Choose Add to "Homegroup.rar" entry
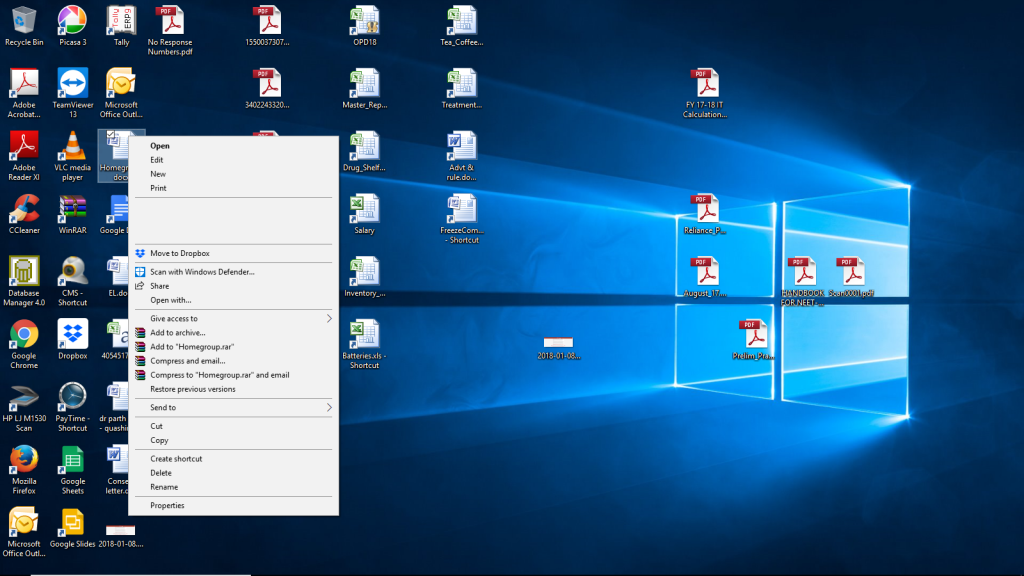This screenshot has height=576, width=1024. [x=234, y=347]
